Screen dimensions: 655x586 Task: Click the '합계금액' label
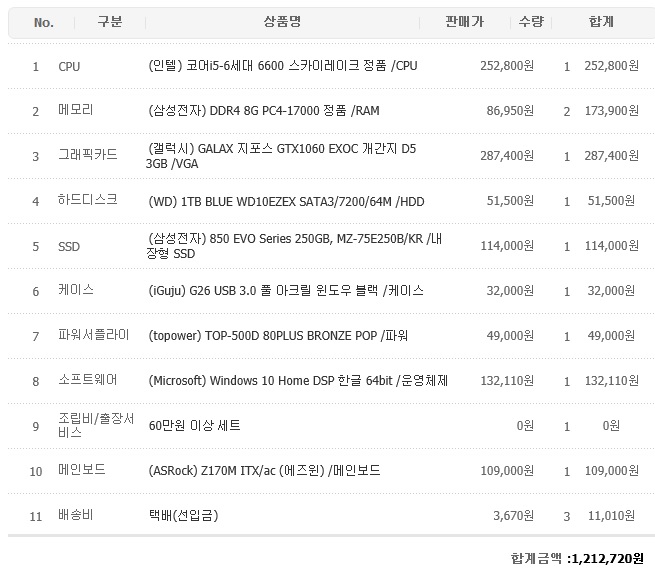tap(536, 558)
